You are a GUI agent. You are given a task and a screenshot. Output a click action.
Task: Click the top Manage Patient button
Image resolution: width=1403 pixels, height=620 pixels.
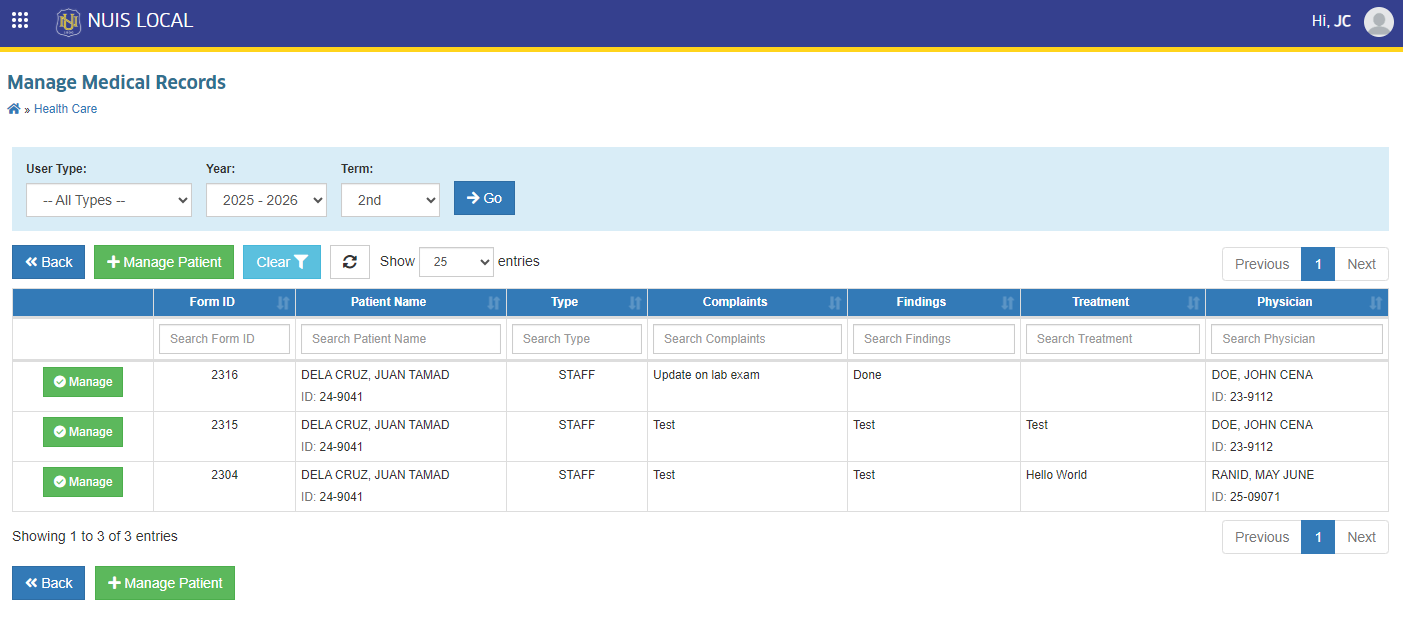[164, 262]
